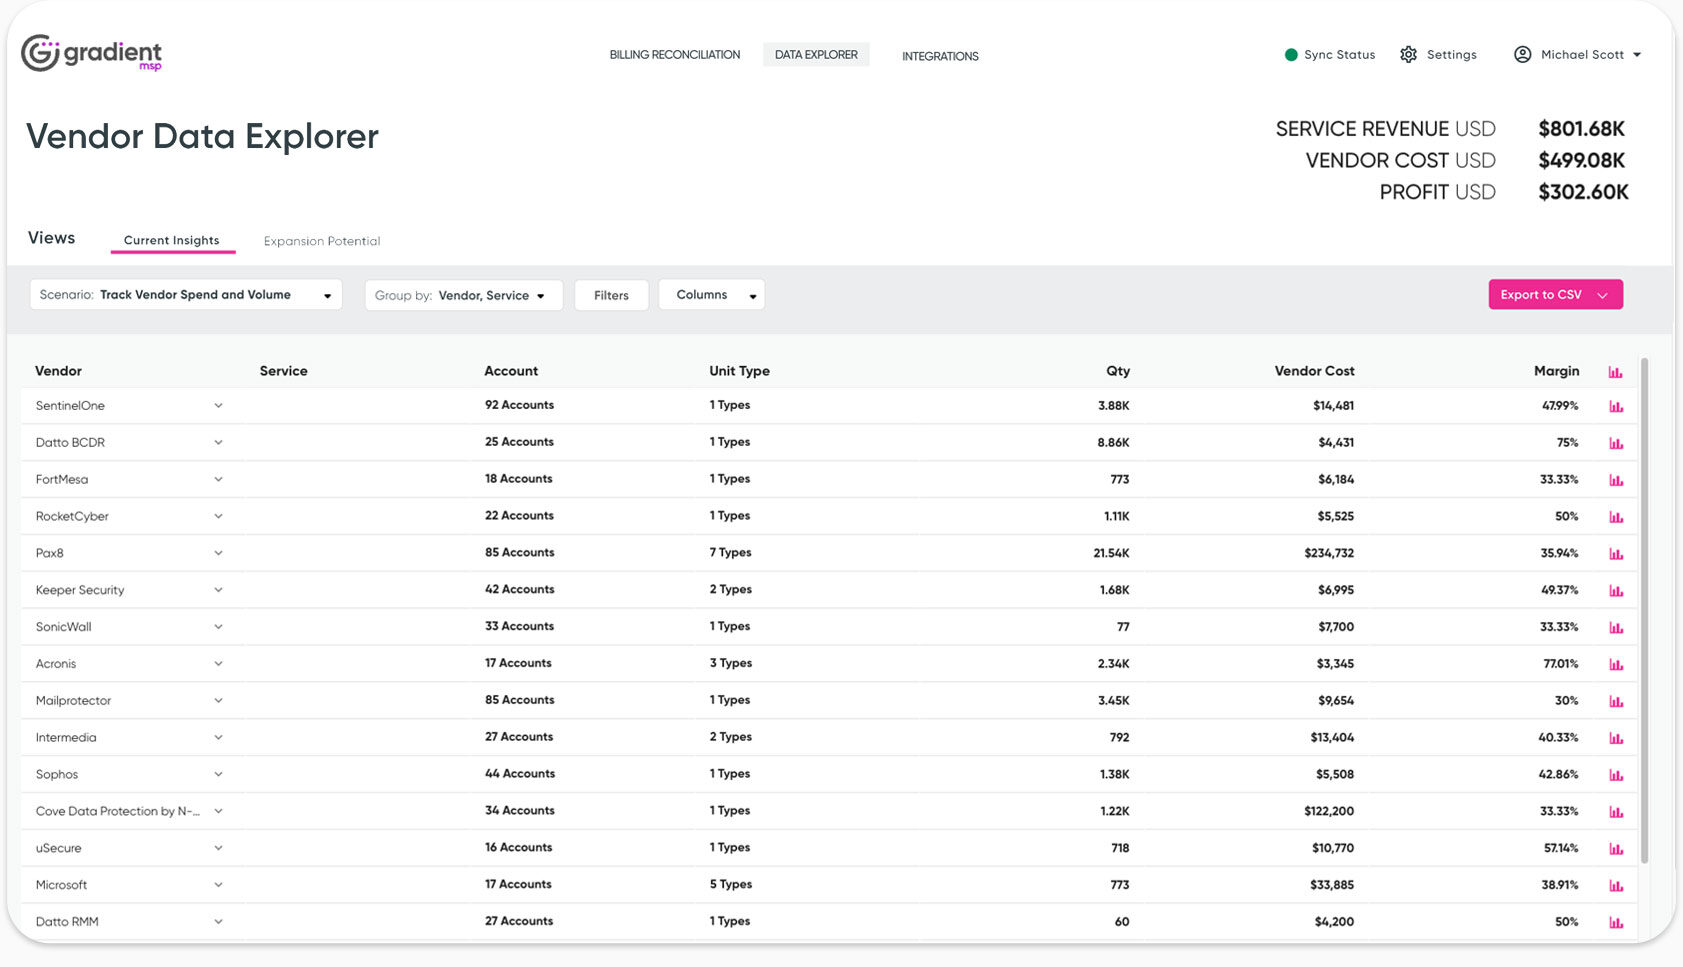Open the Columns dropdown
1683x967 pixels.
pos(711,295)
